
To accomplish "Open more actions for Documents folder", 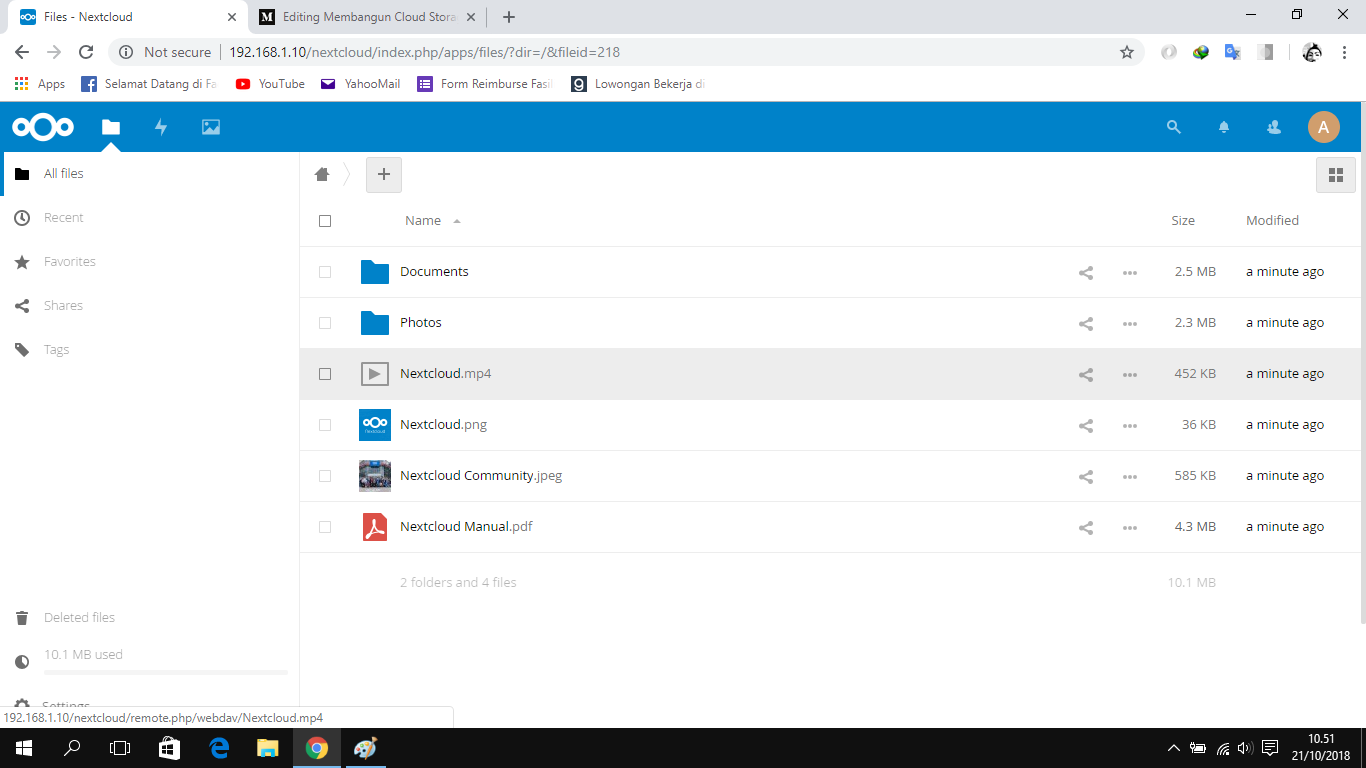I will coord(1130,272).
